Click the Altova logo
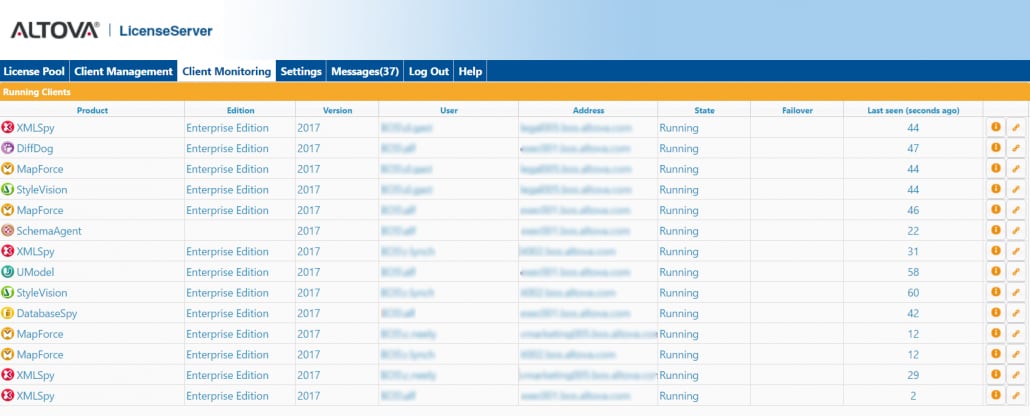 (x=55, y=30)
